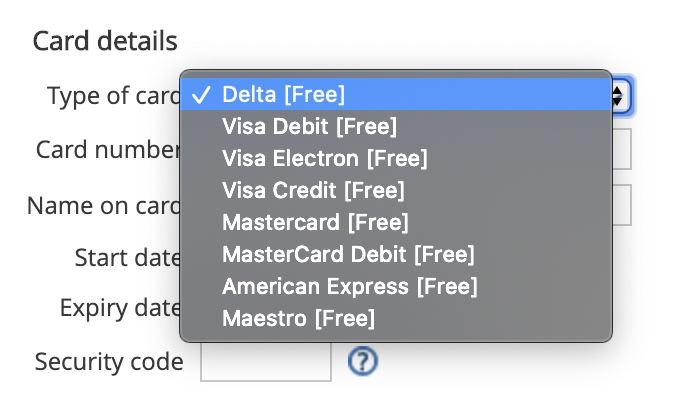Select Visa Credit [Free] option
The image size is (676, 414).
coord(396,190)
